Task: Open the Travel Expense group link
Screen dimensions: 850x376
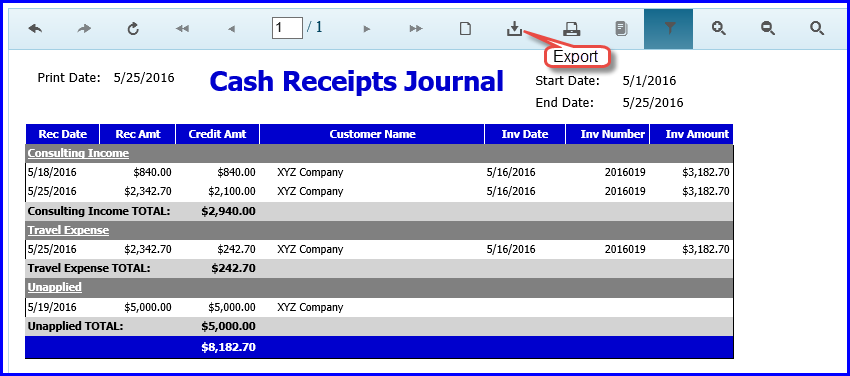Action: (68, 230)
